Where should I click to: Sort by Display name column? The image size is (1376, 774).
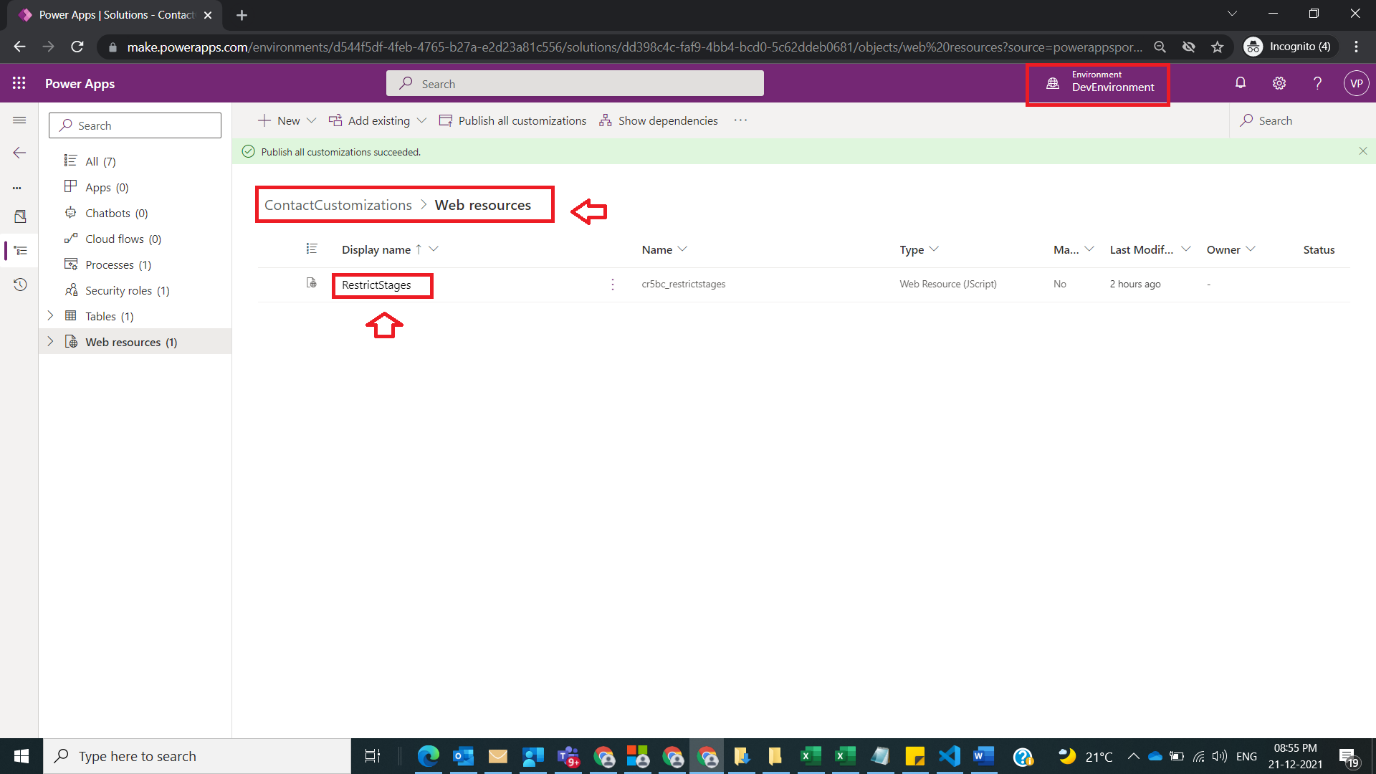pos(376,250)
